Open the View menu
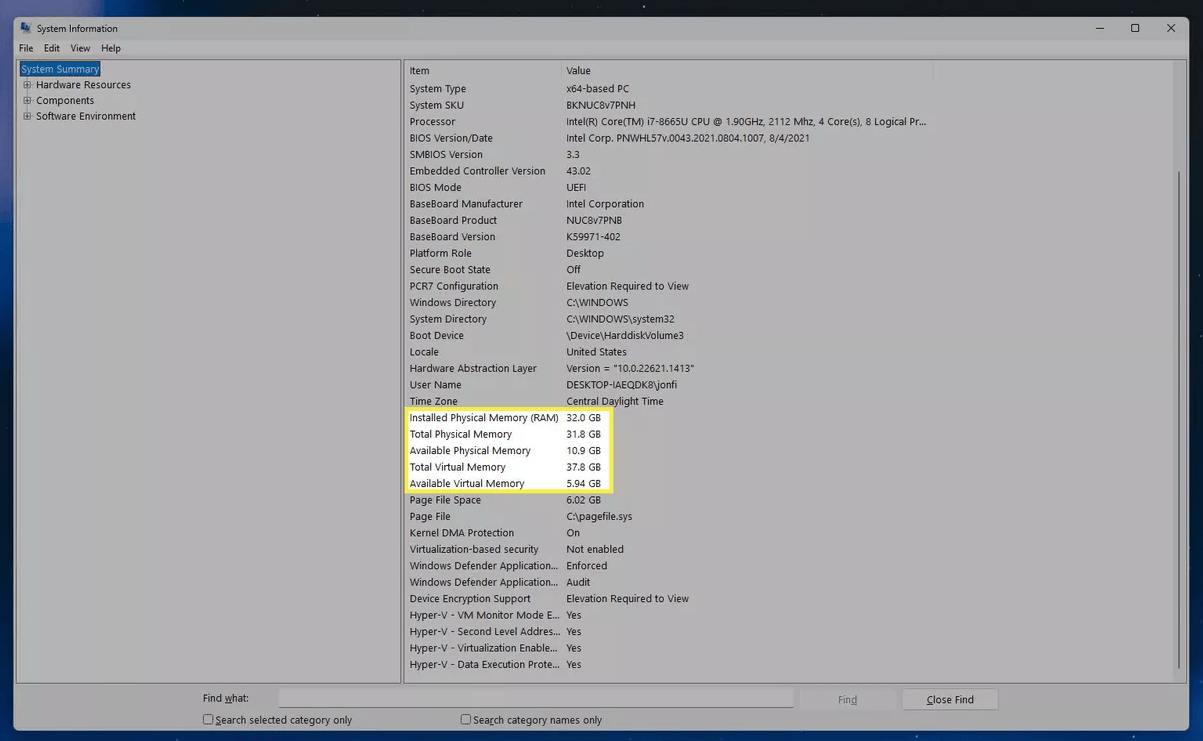1203x741 pixels. pyautogui.click(x=80, y=48)
